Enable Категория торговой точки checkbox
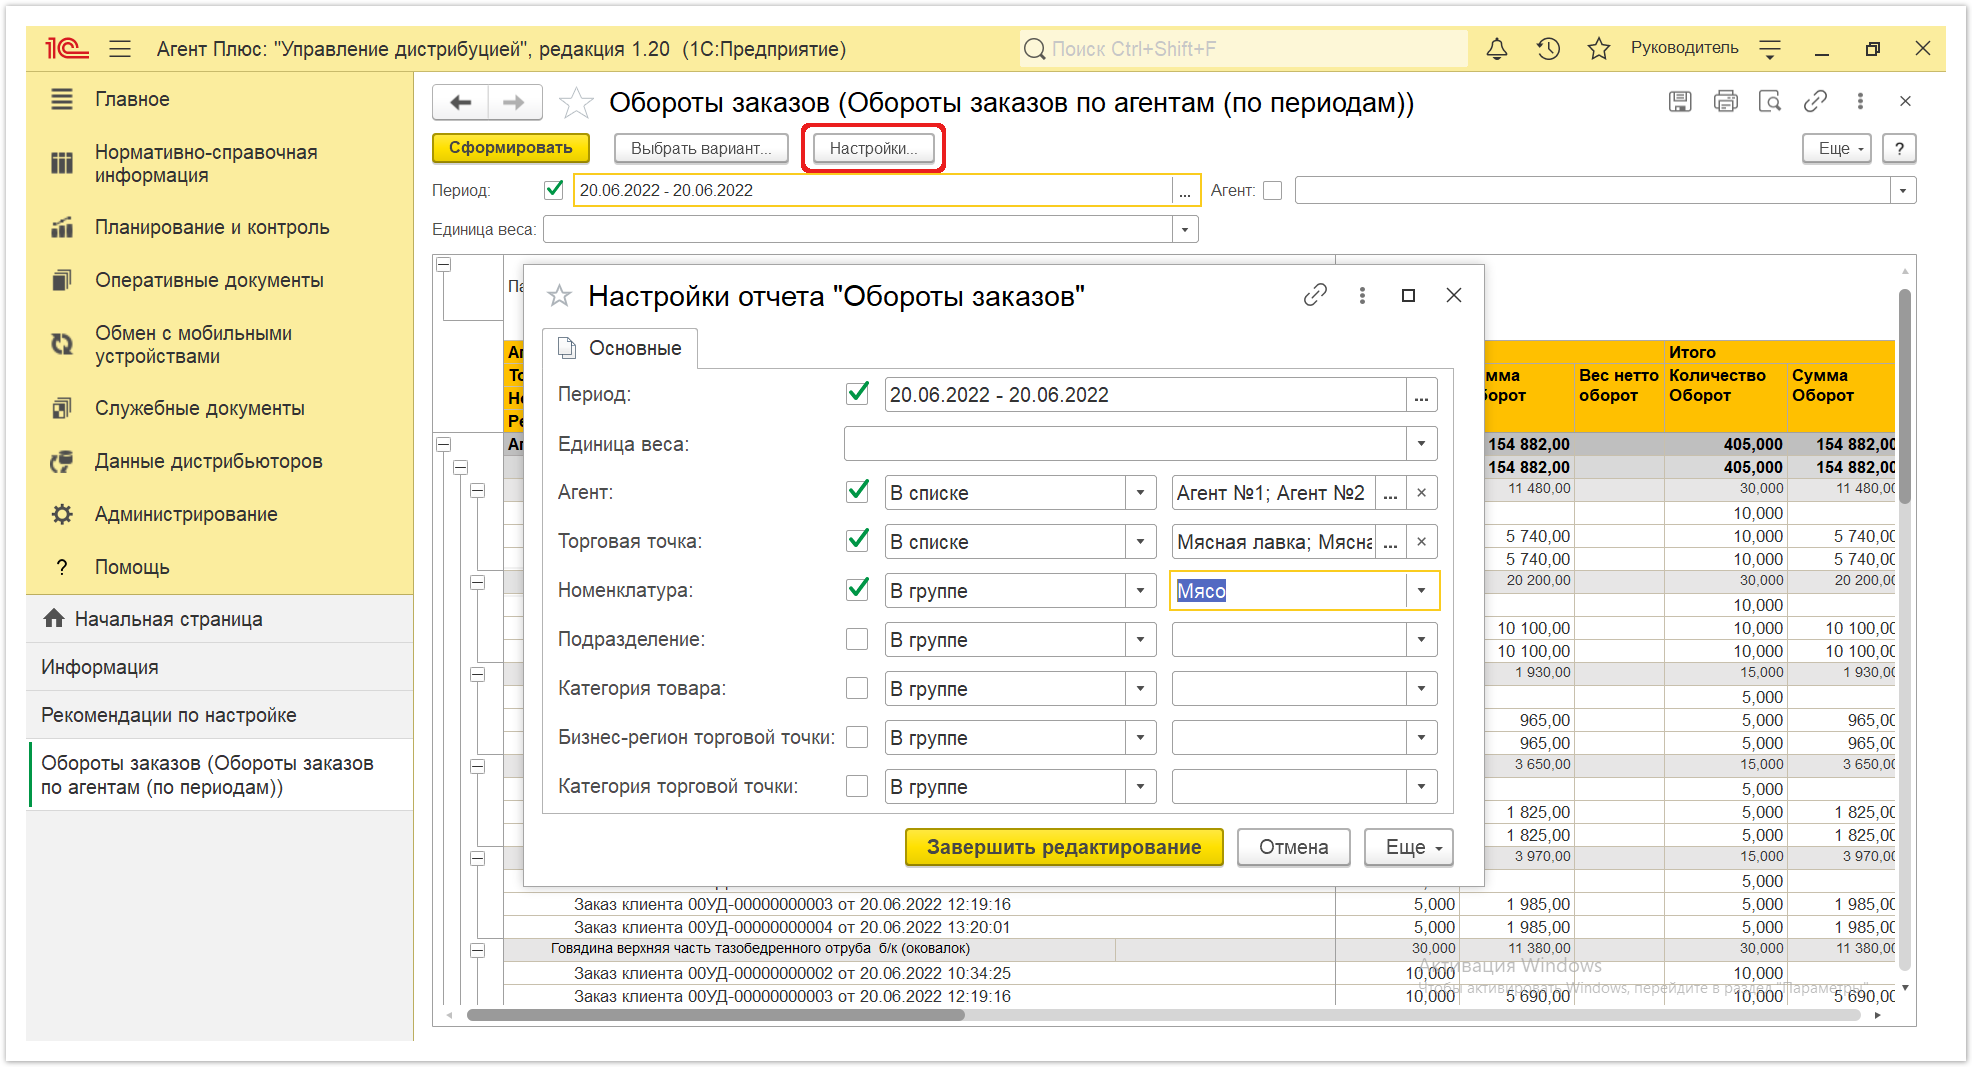The image size is (1972, 1067). [x=857, y=785]
